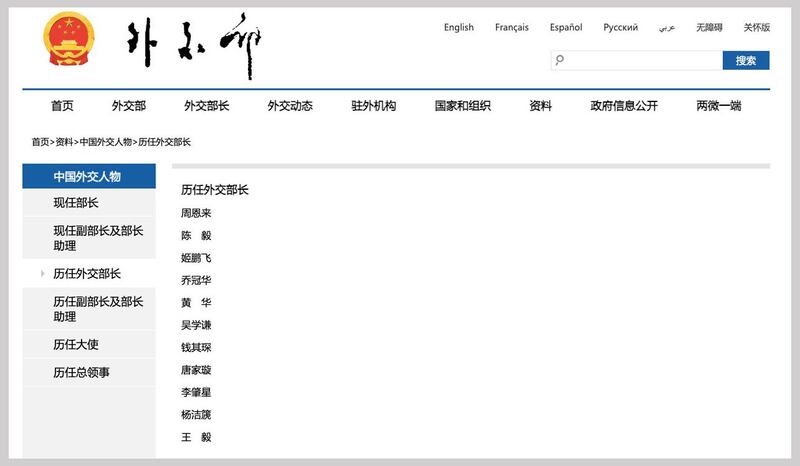The height and width of the screenshot is (466, 800).
Task: Focus the search input field
Action: 637,60
